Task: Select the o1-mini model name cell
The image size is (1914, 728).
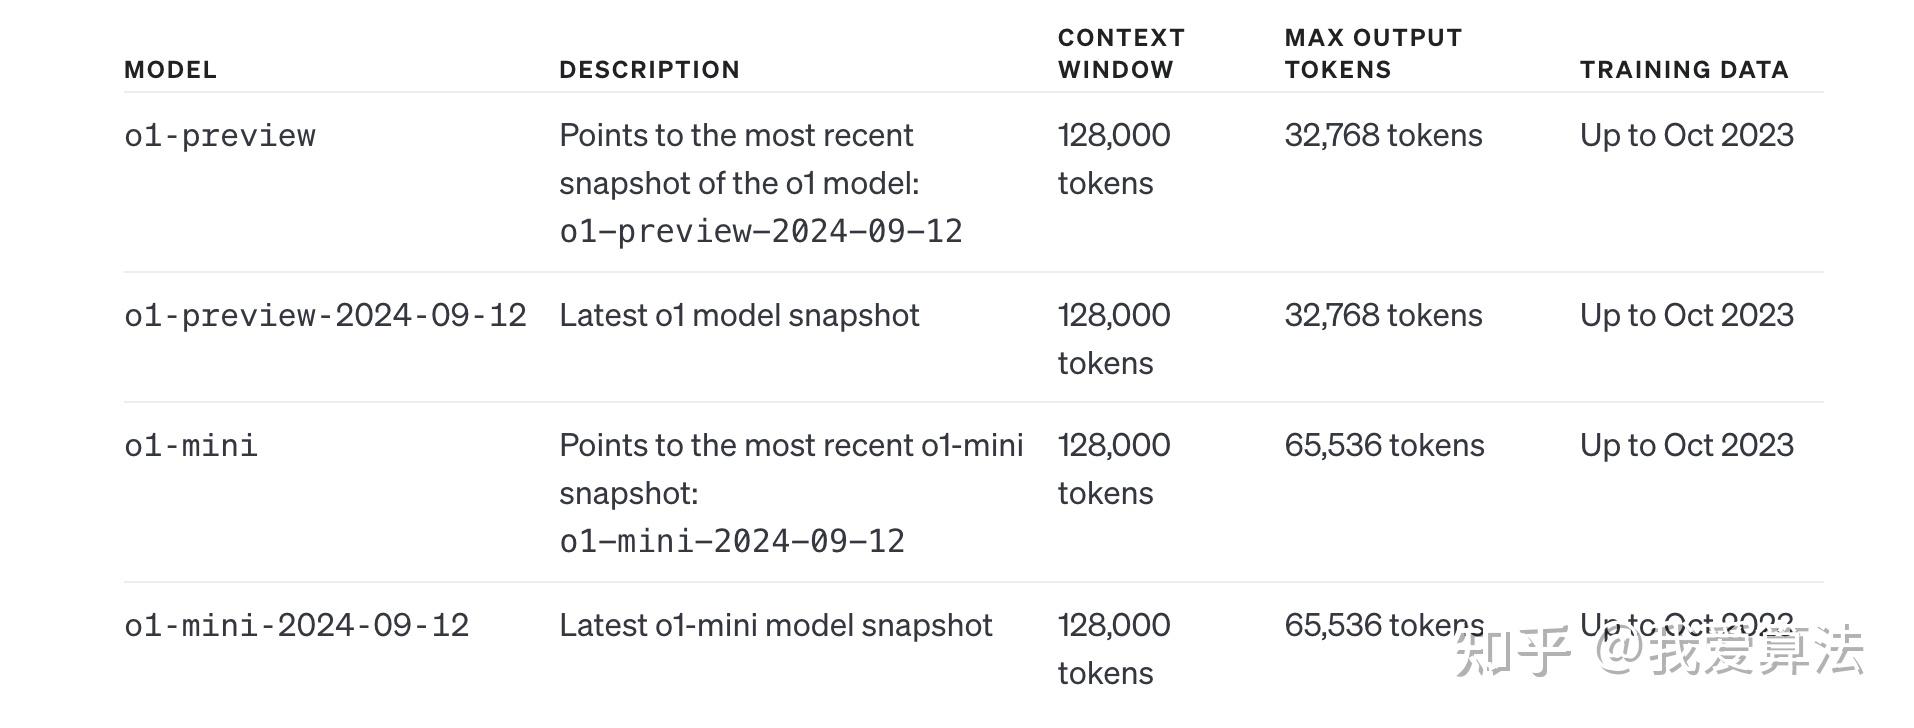Action: pyautogui.click(x=191, y=446)
